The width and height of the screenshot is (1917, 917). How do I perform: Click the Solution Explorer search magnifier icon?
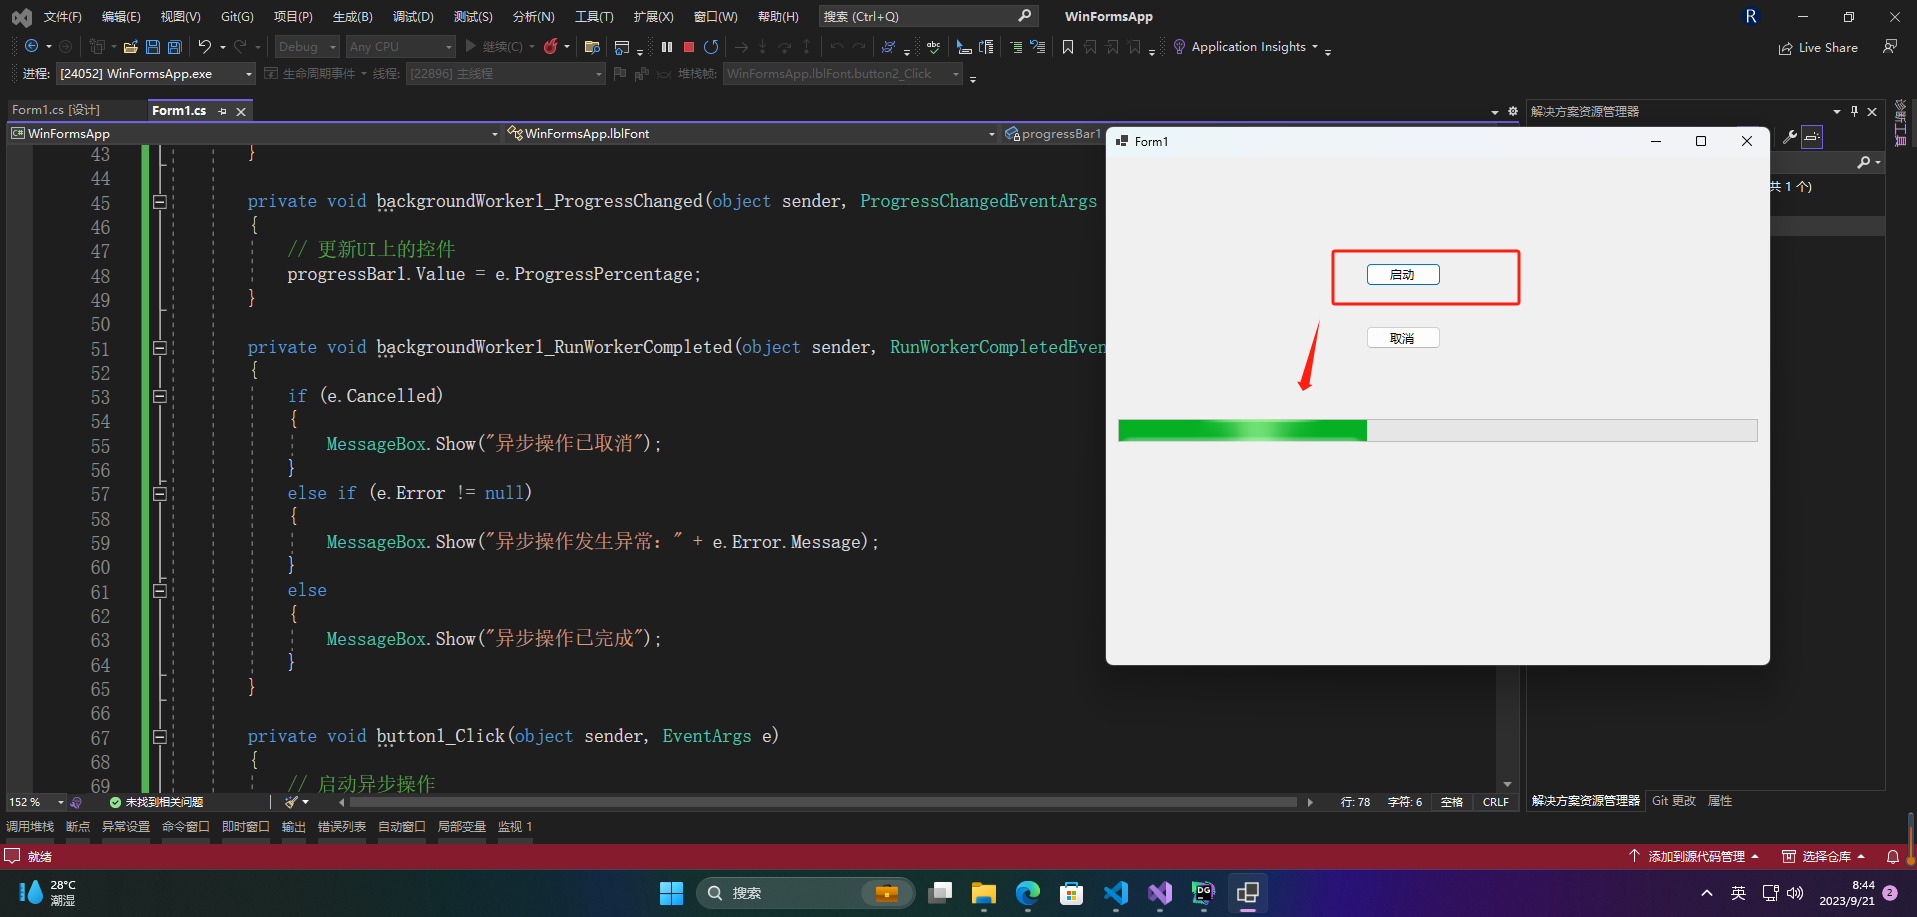click(1864, 162)
